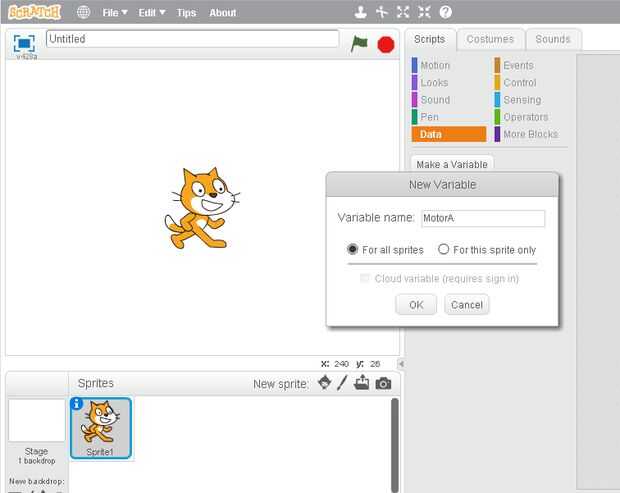Screen dimensions: 620x493
Task: Choose new sprite from library
Action: [x=325, y=383]
